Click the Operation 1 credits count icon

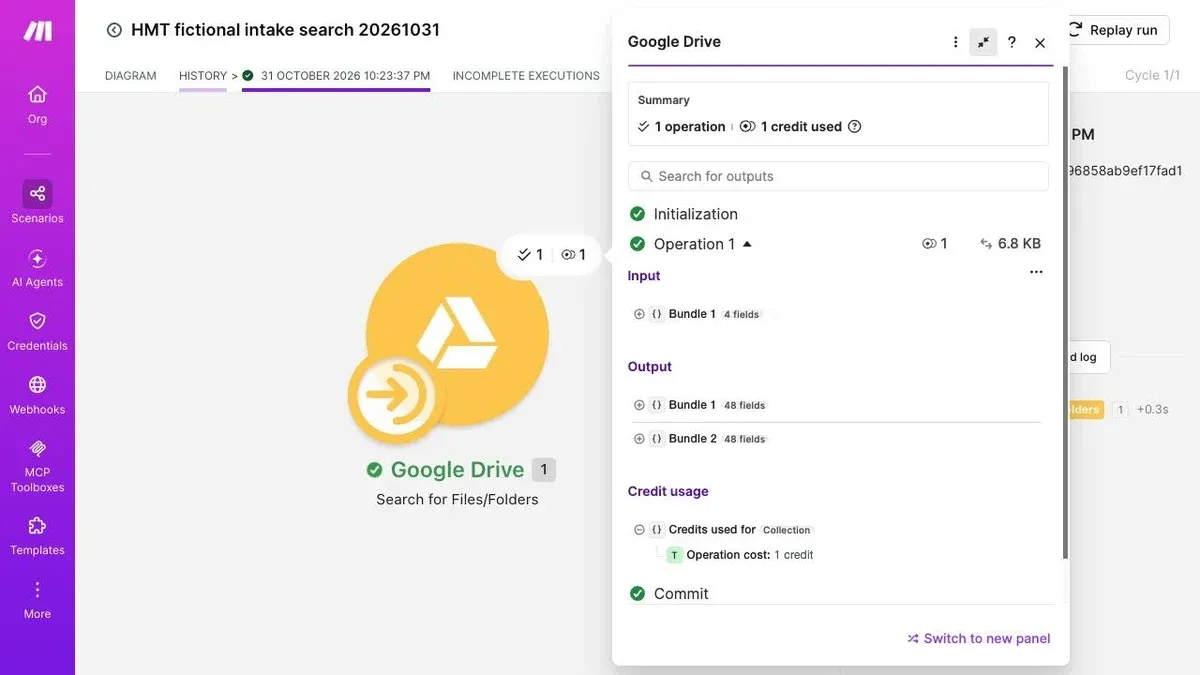pyautogui.click(x=929, y=244)
